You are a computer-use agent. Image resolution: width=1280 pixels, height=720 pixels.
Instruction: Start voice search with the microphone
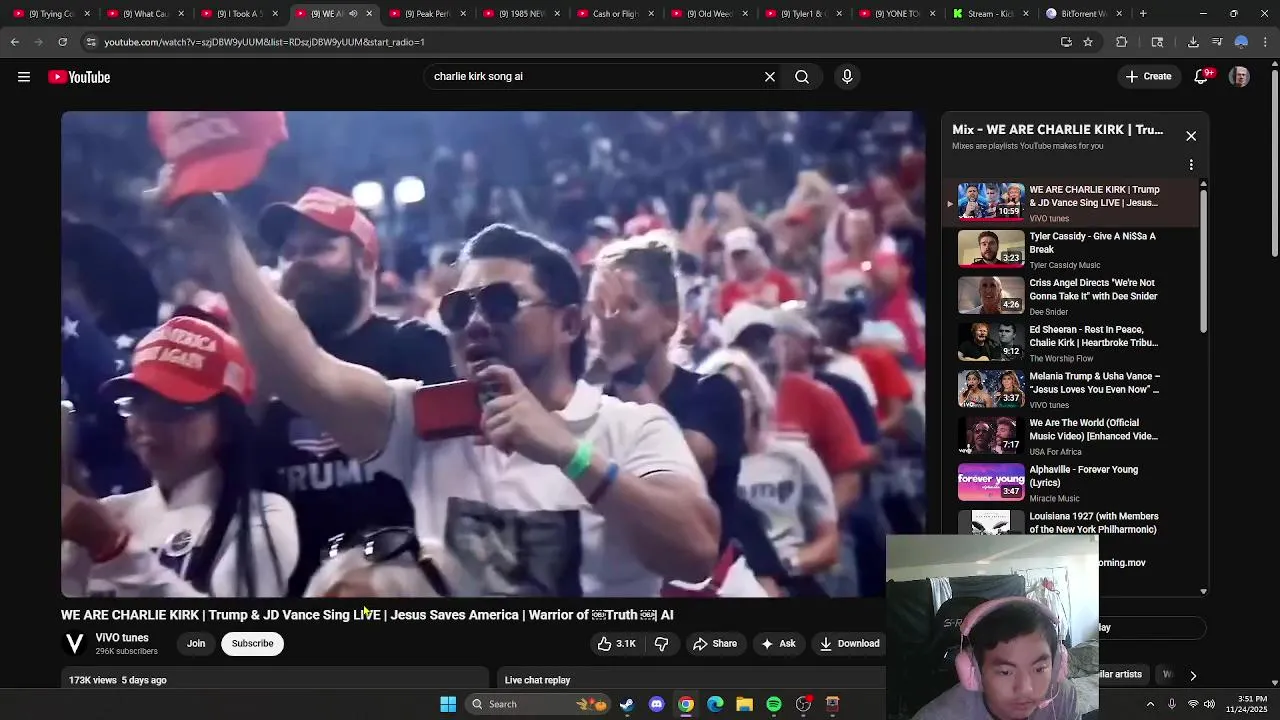pyautogui.click(x=847, y=77)
